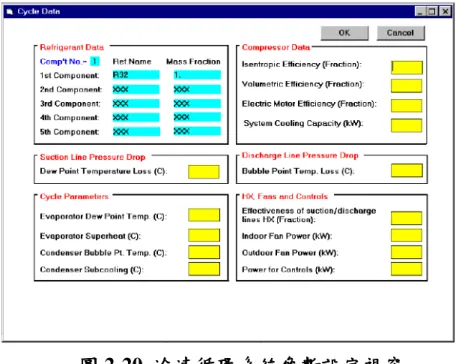Click the Suction Line Pressure Drop label
This screenshot has width=456, height=364.
93,157
